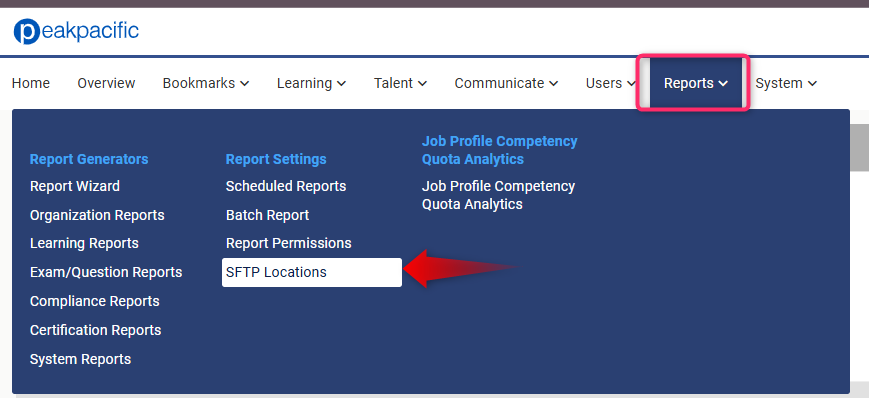
Task: Go to the Home tab
Action: (30, 83)
